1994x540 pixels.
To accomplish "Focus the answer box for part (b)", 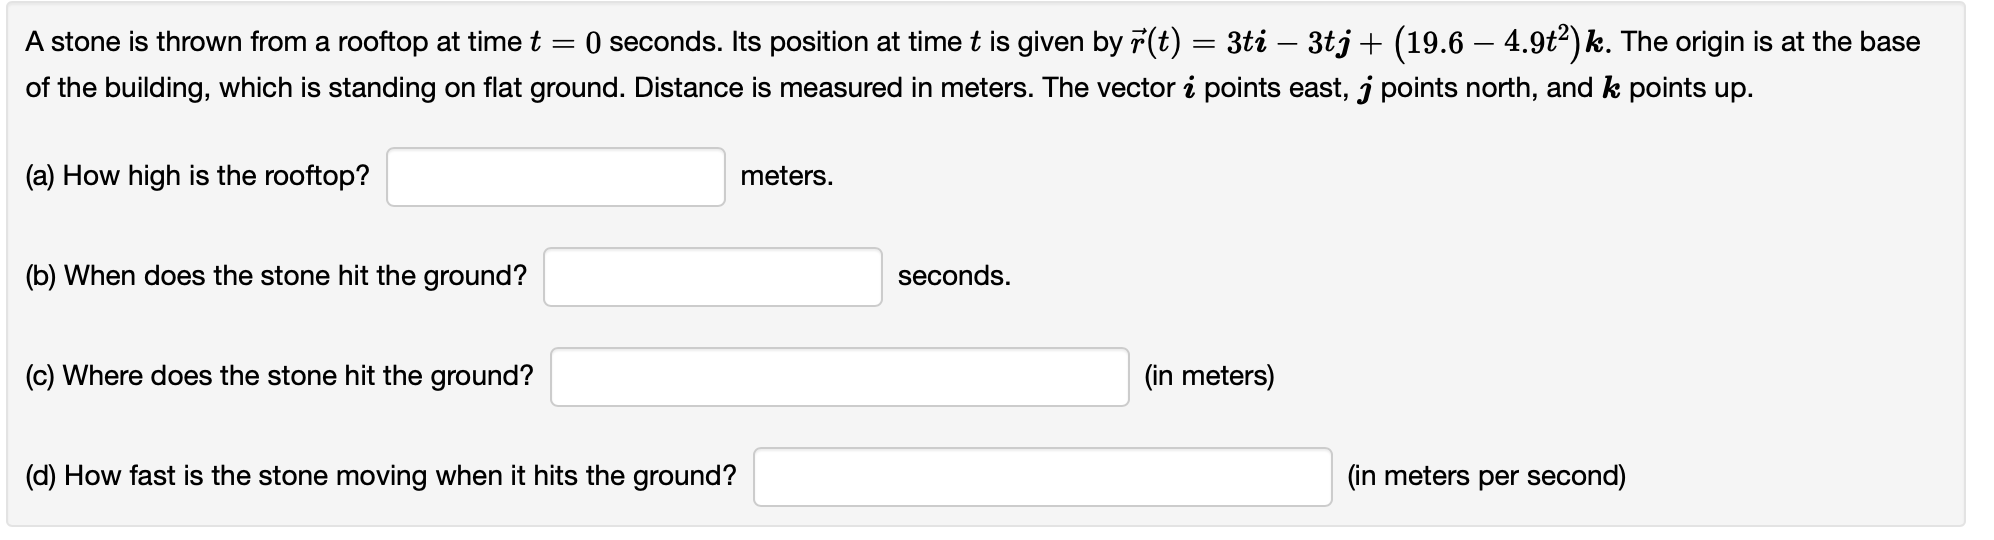I will coord(713,277).
